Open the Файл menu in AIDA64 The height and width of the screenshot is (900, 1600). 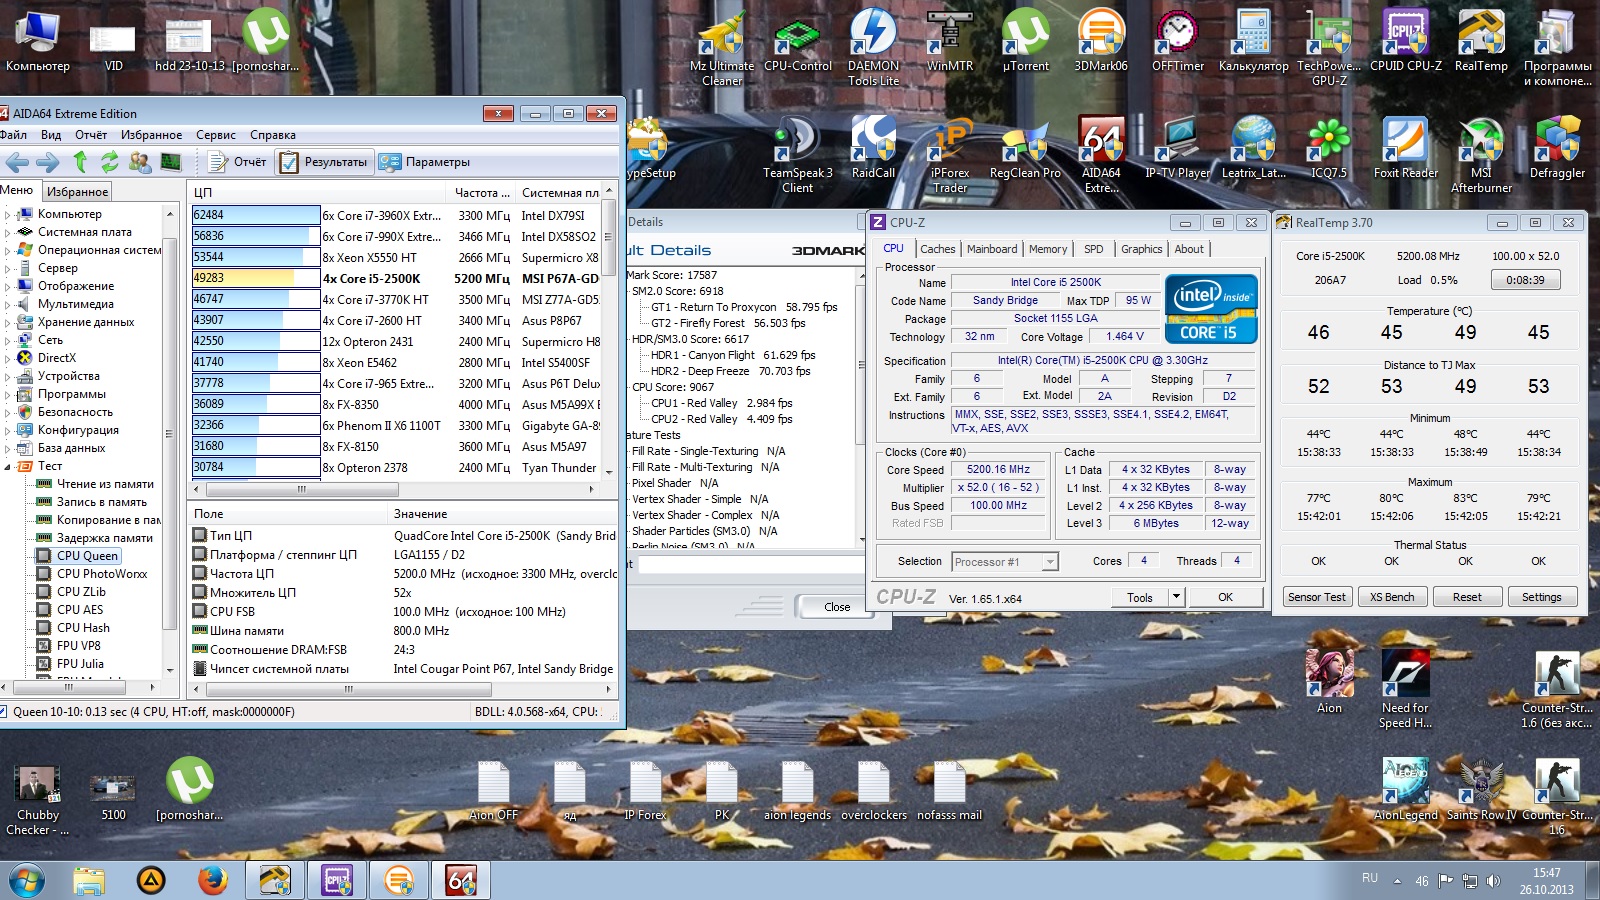click(13, 135)
